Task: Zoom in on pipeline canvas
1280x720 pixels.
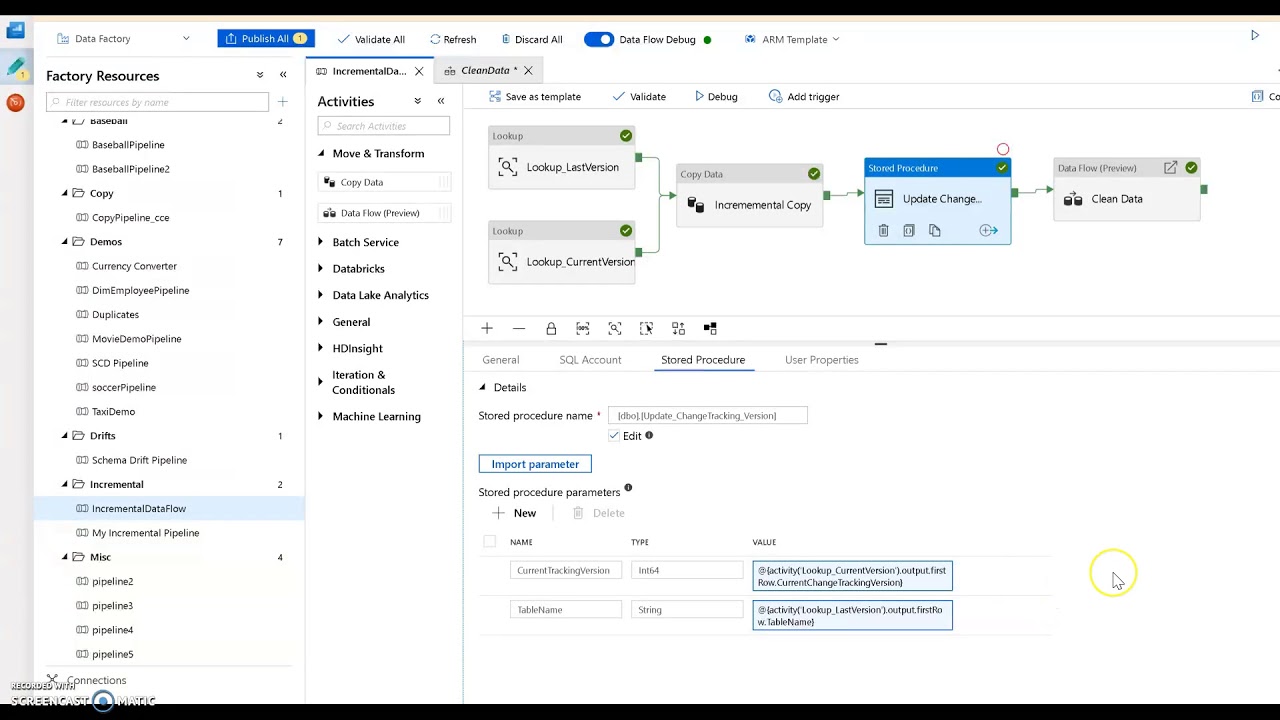Action: 487,328
